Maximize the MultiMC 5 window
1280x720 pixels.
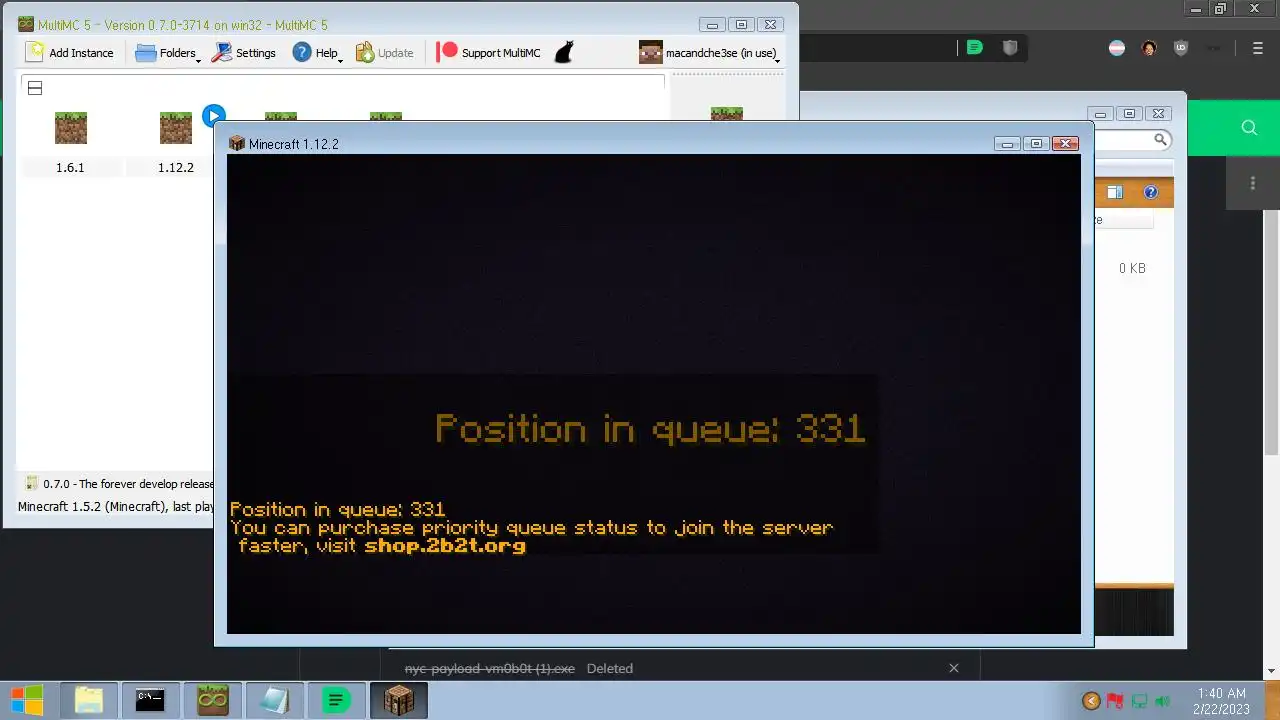tap(741, 25)
